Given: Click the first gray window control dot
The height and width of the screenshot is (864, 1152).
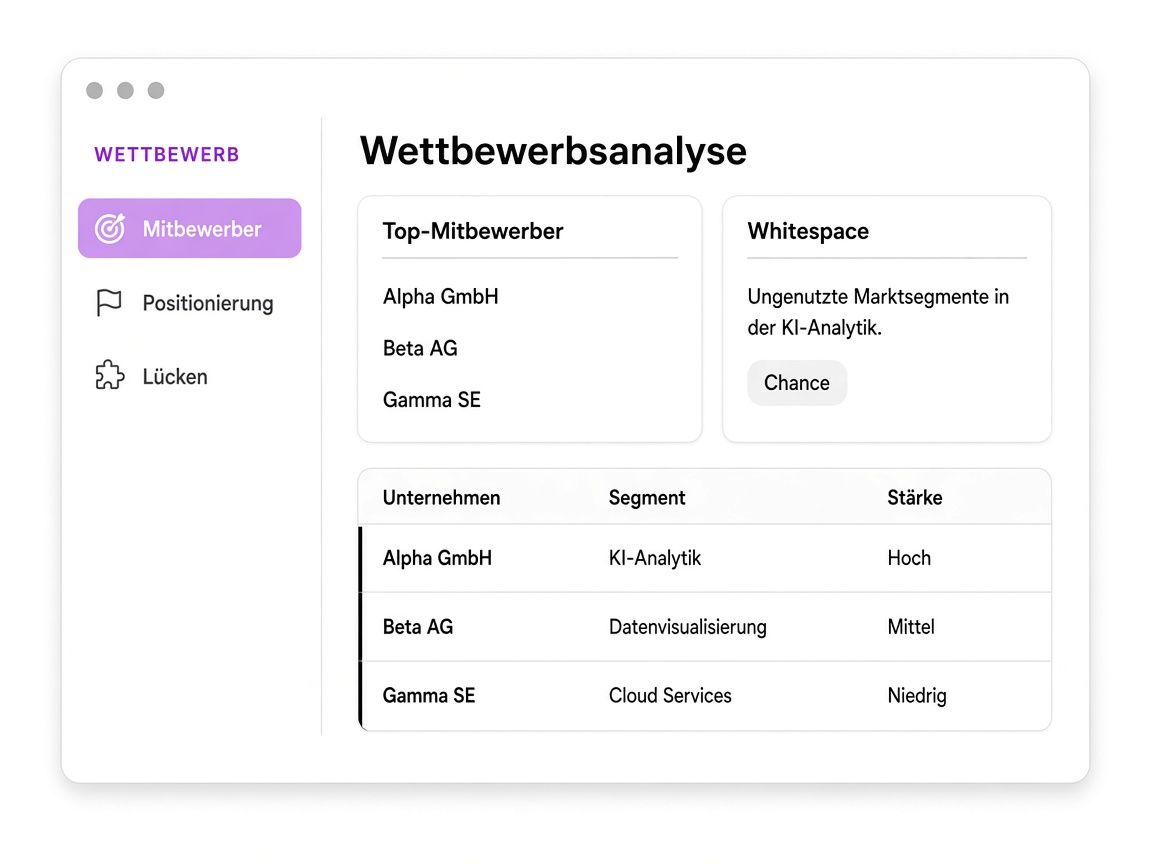Looking at the screenshot, I should [95, 90].
